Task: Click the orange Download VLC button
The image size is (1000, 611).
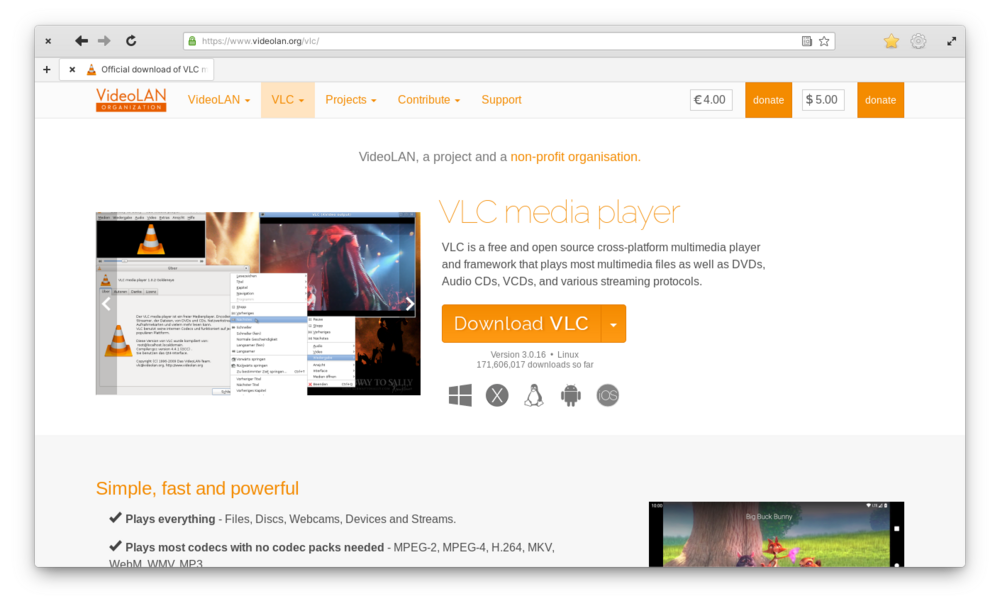Action: (x=520, y=323)
